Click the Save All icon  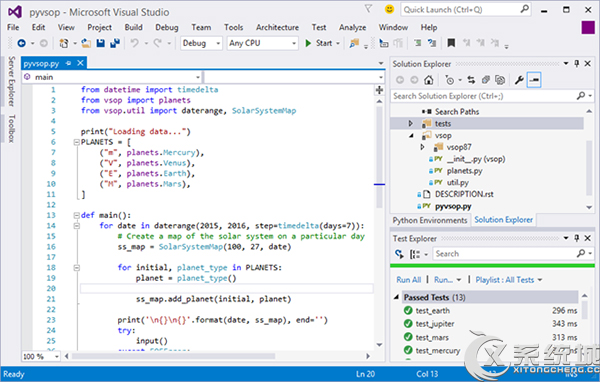[115, 43]
